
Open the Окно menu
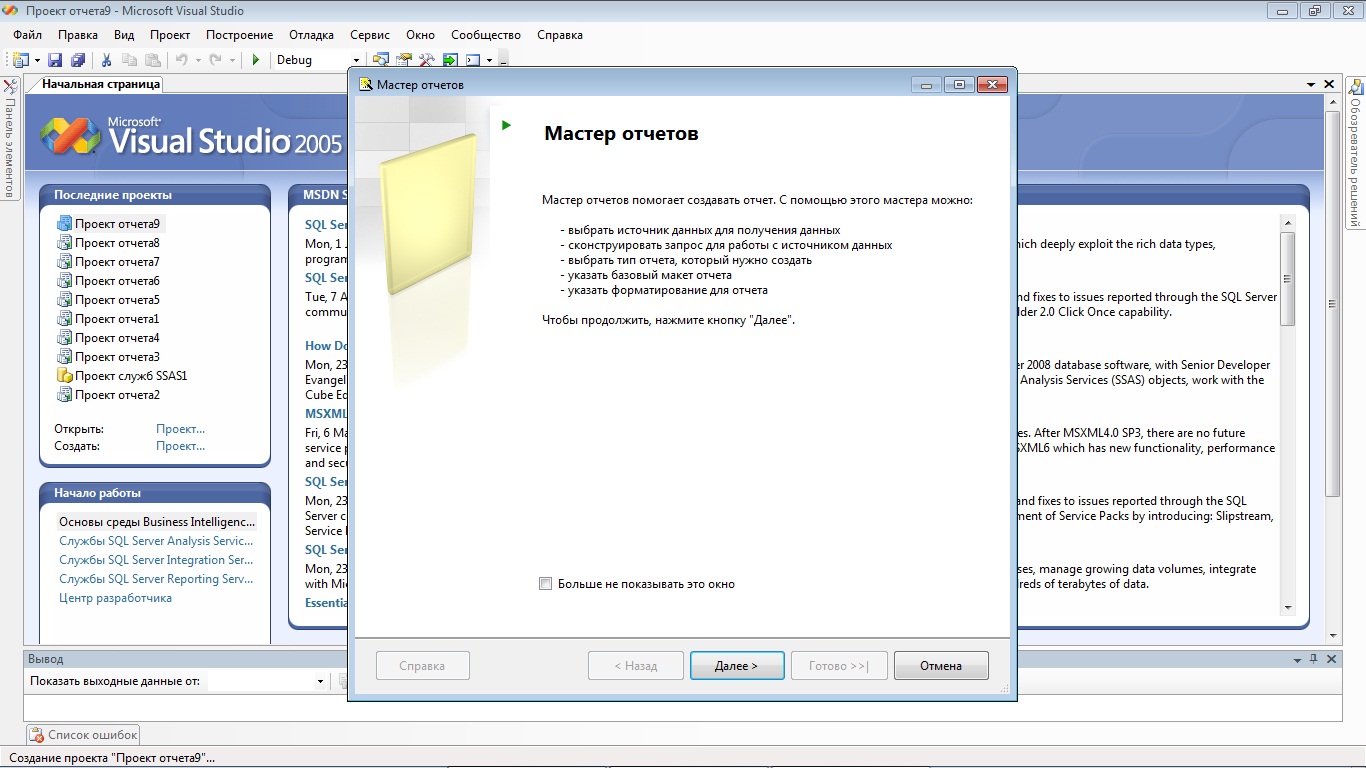click(420, 35)
